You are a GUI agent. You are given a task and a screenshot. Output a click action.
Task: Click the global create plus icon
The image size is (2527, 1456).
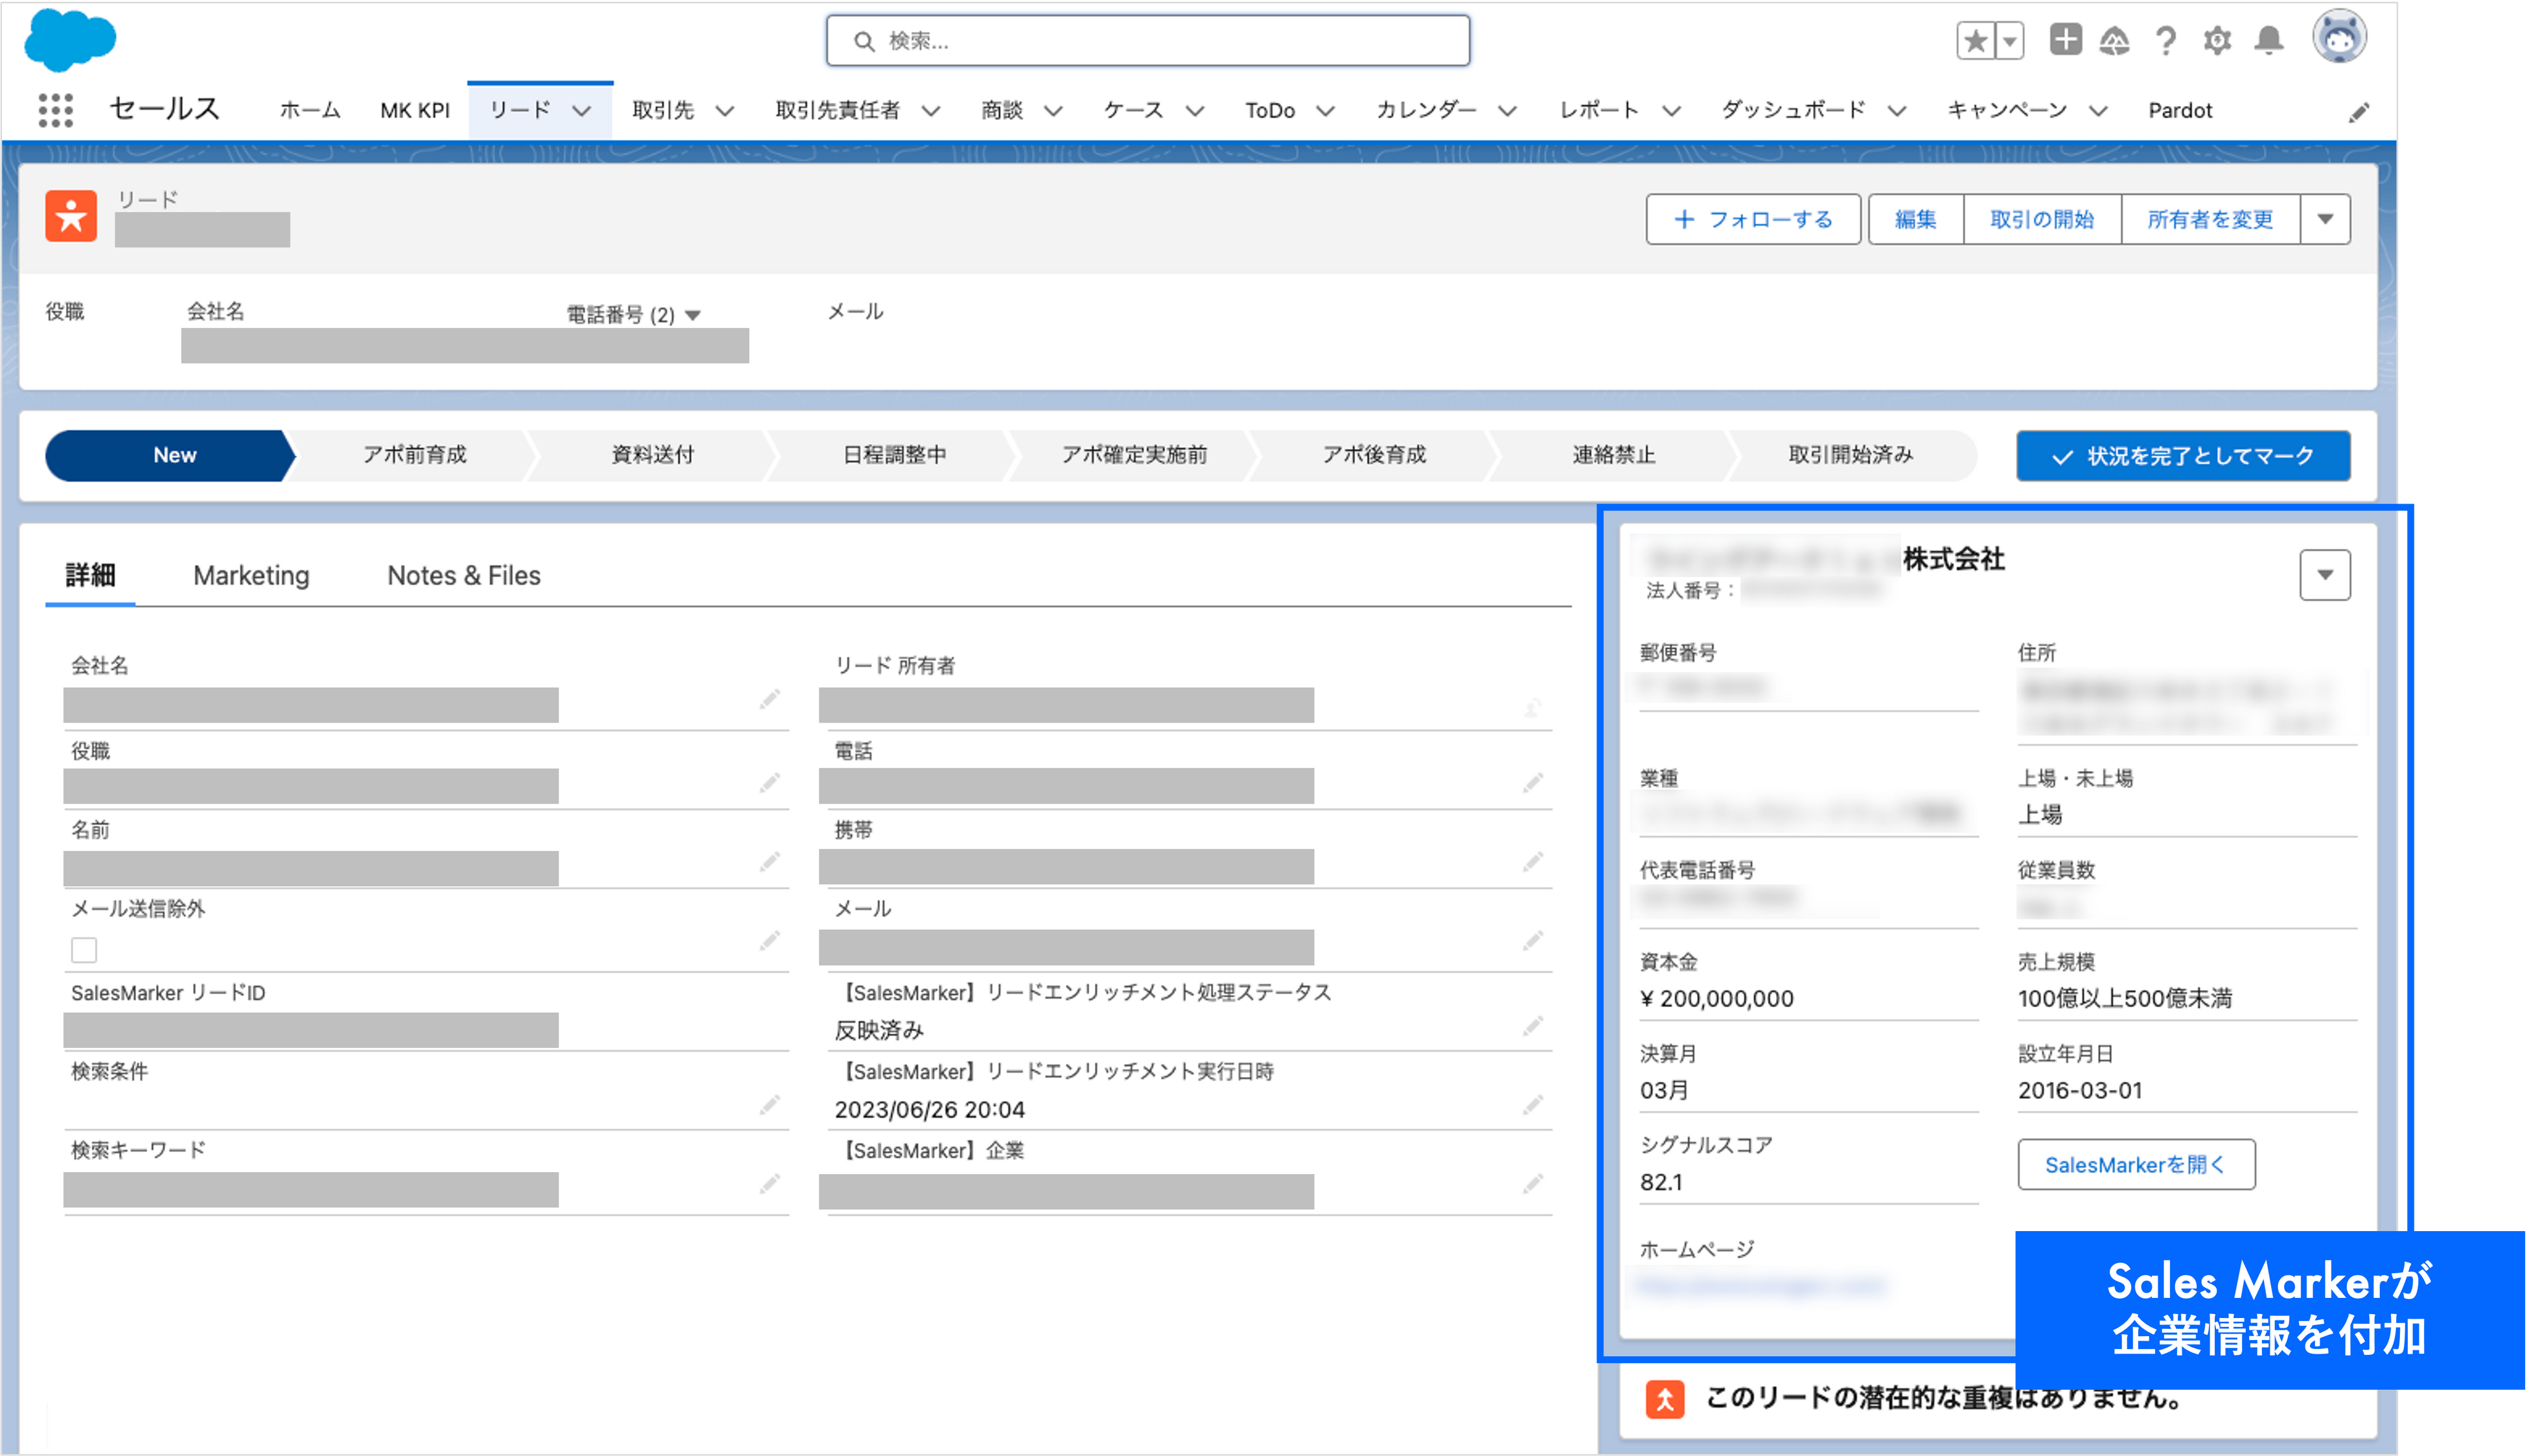[2065, 40]
